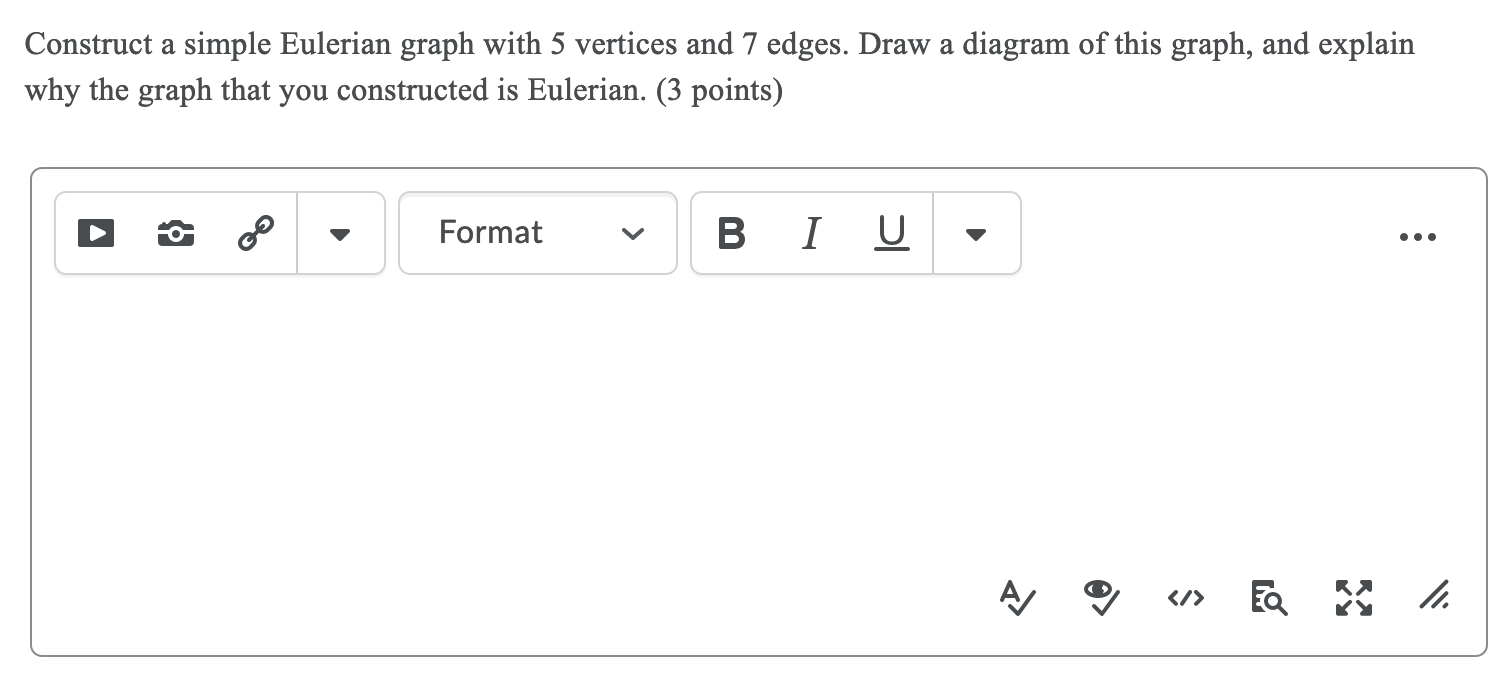Enter fullscreen editing mode
This screenshot has height=690, width=1510.
coord(1353,597)
